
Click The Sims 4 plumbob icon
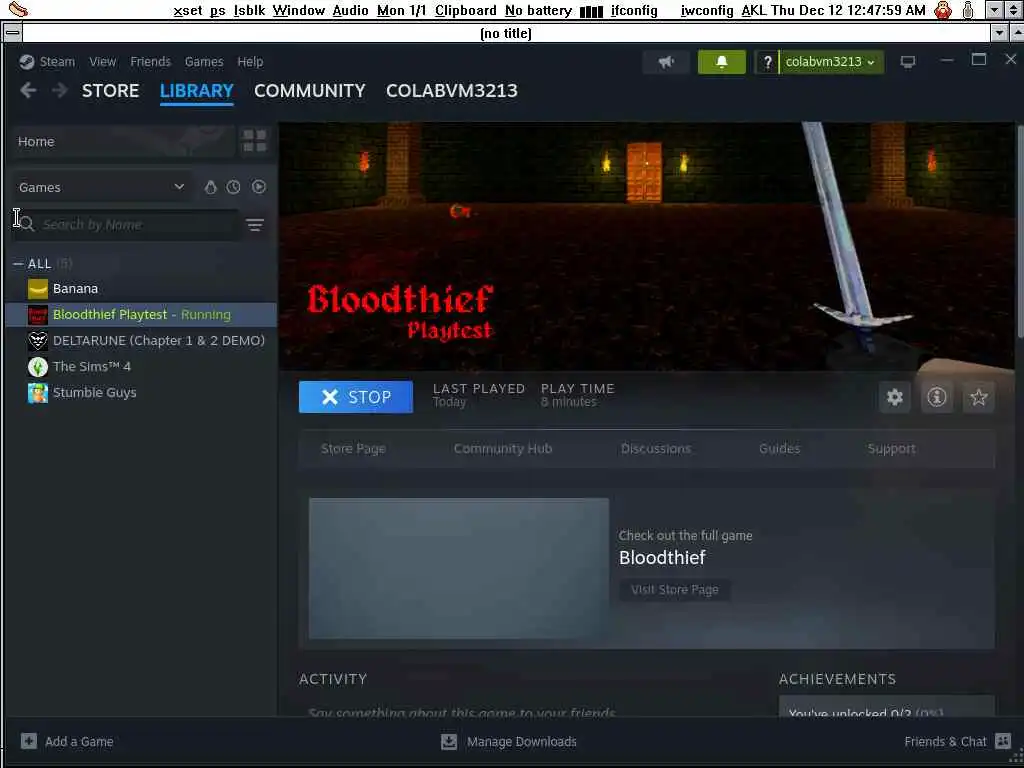click(38, 367)
